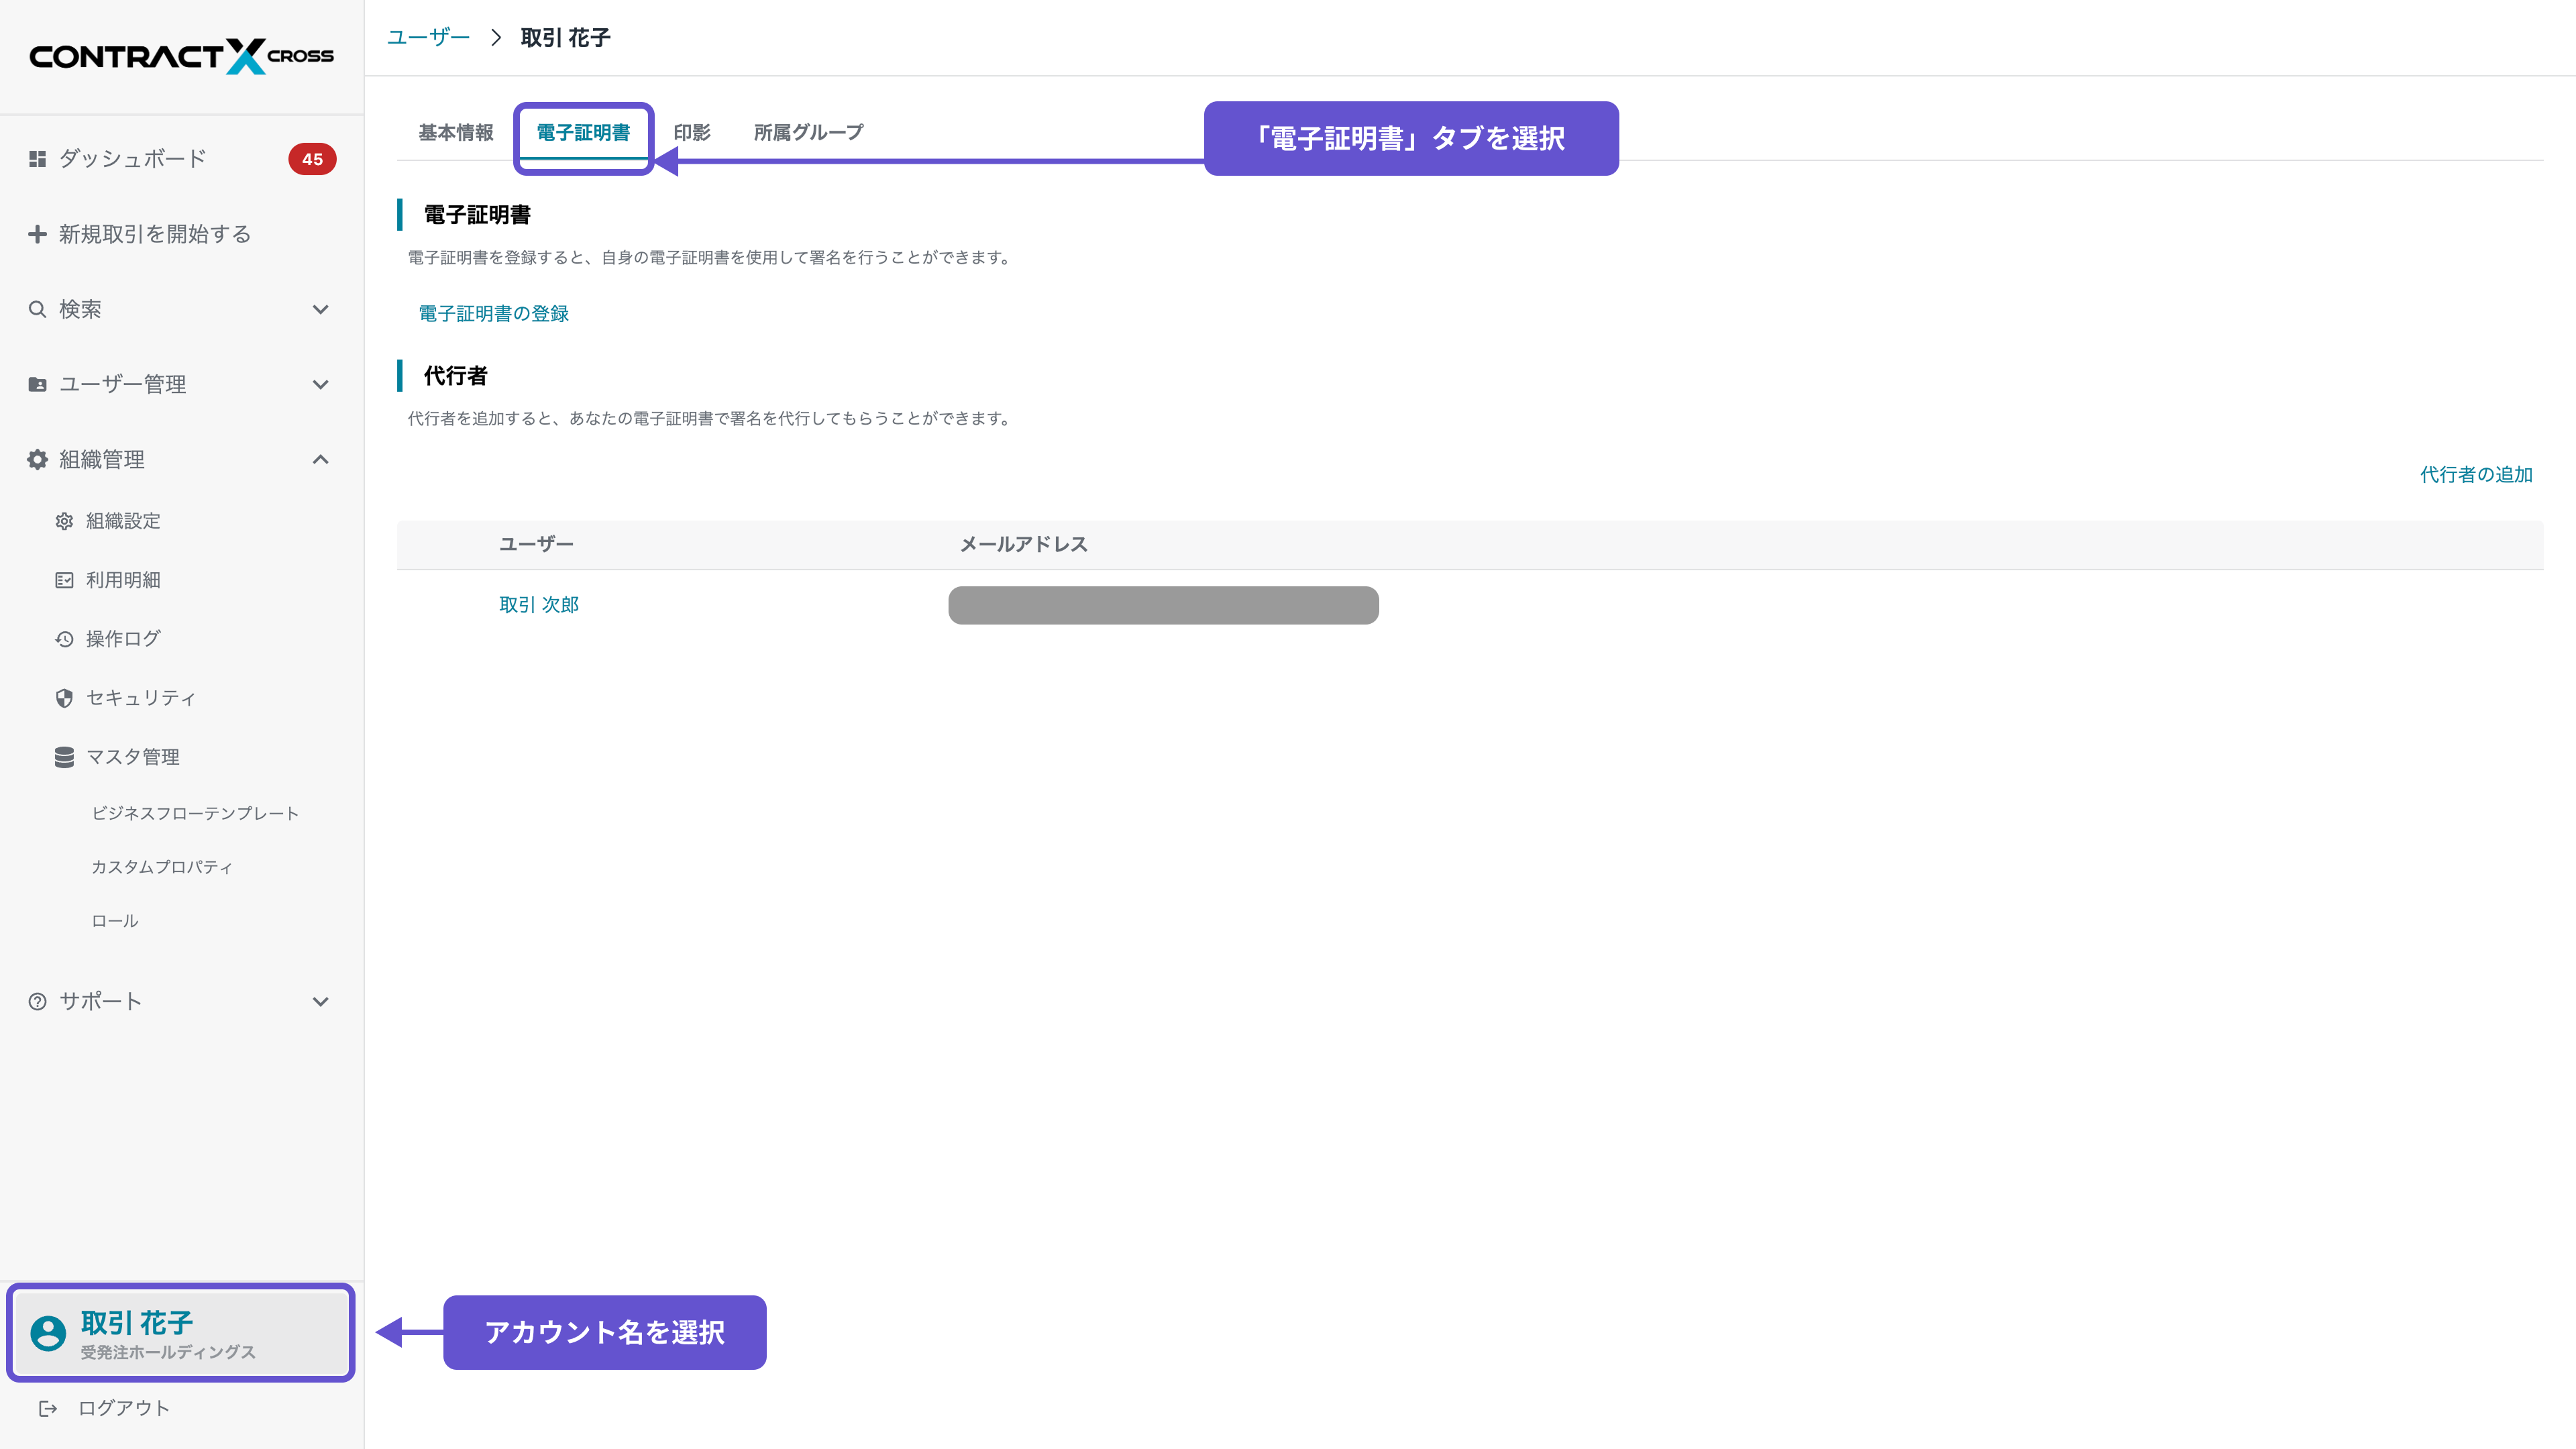
Task: Collapse the 組織管理 section chevron
Action: coord(320,459)
